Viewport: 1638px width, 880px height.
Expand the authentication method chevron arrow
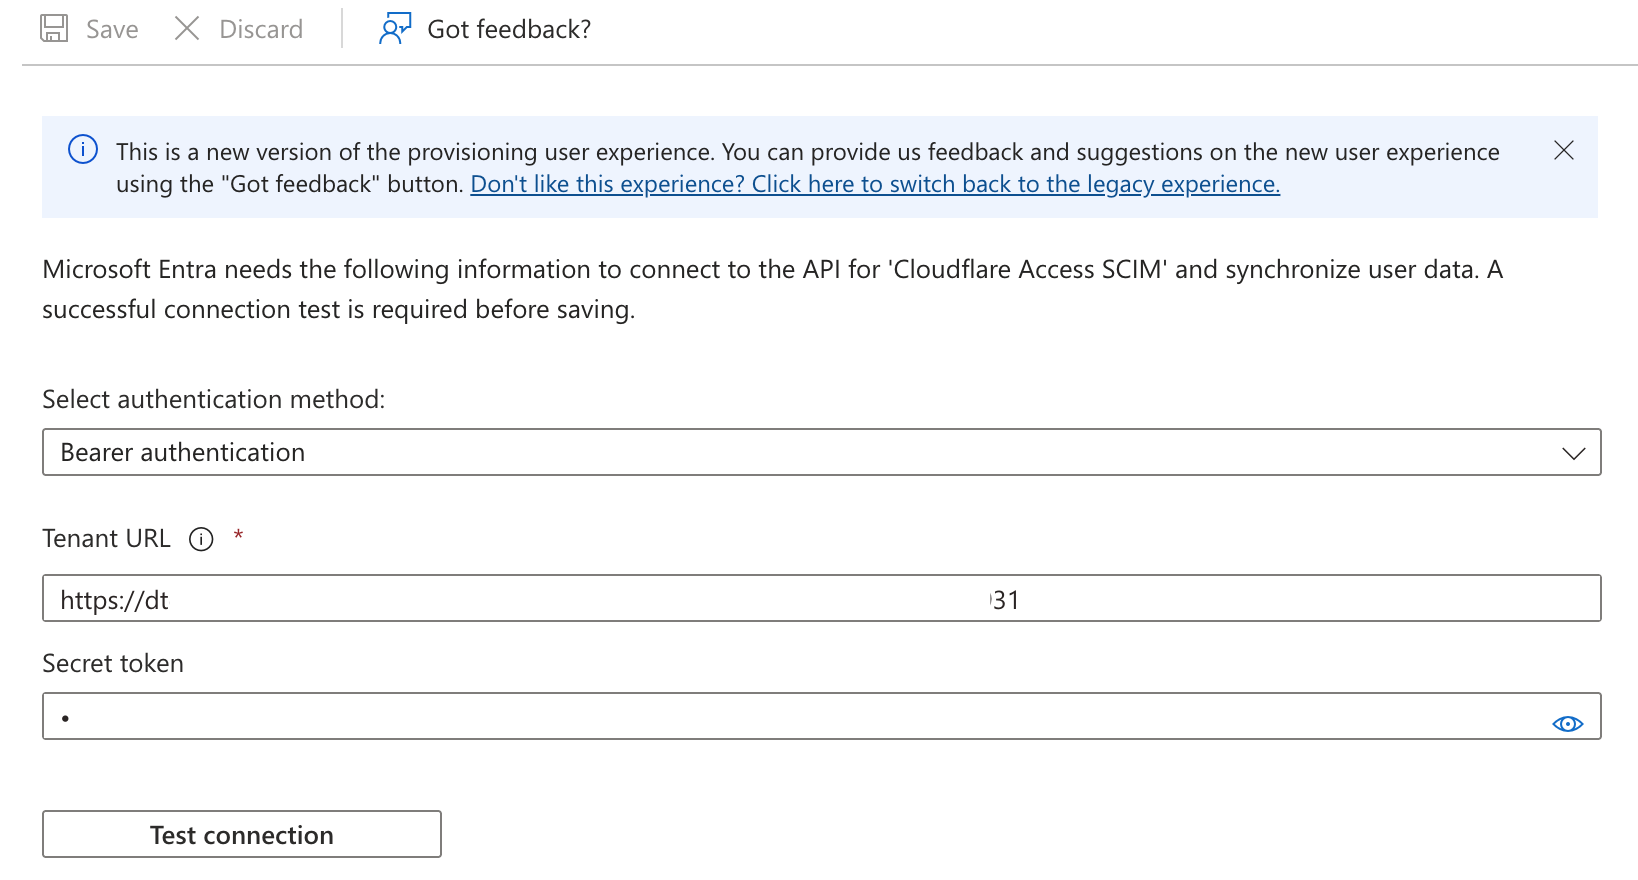1573,453
